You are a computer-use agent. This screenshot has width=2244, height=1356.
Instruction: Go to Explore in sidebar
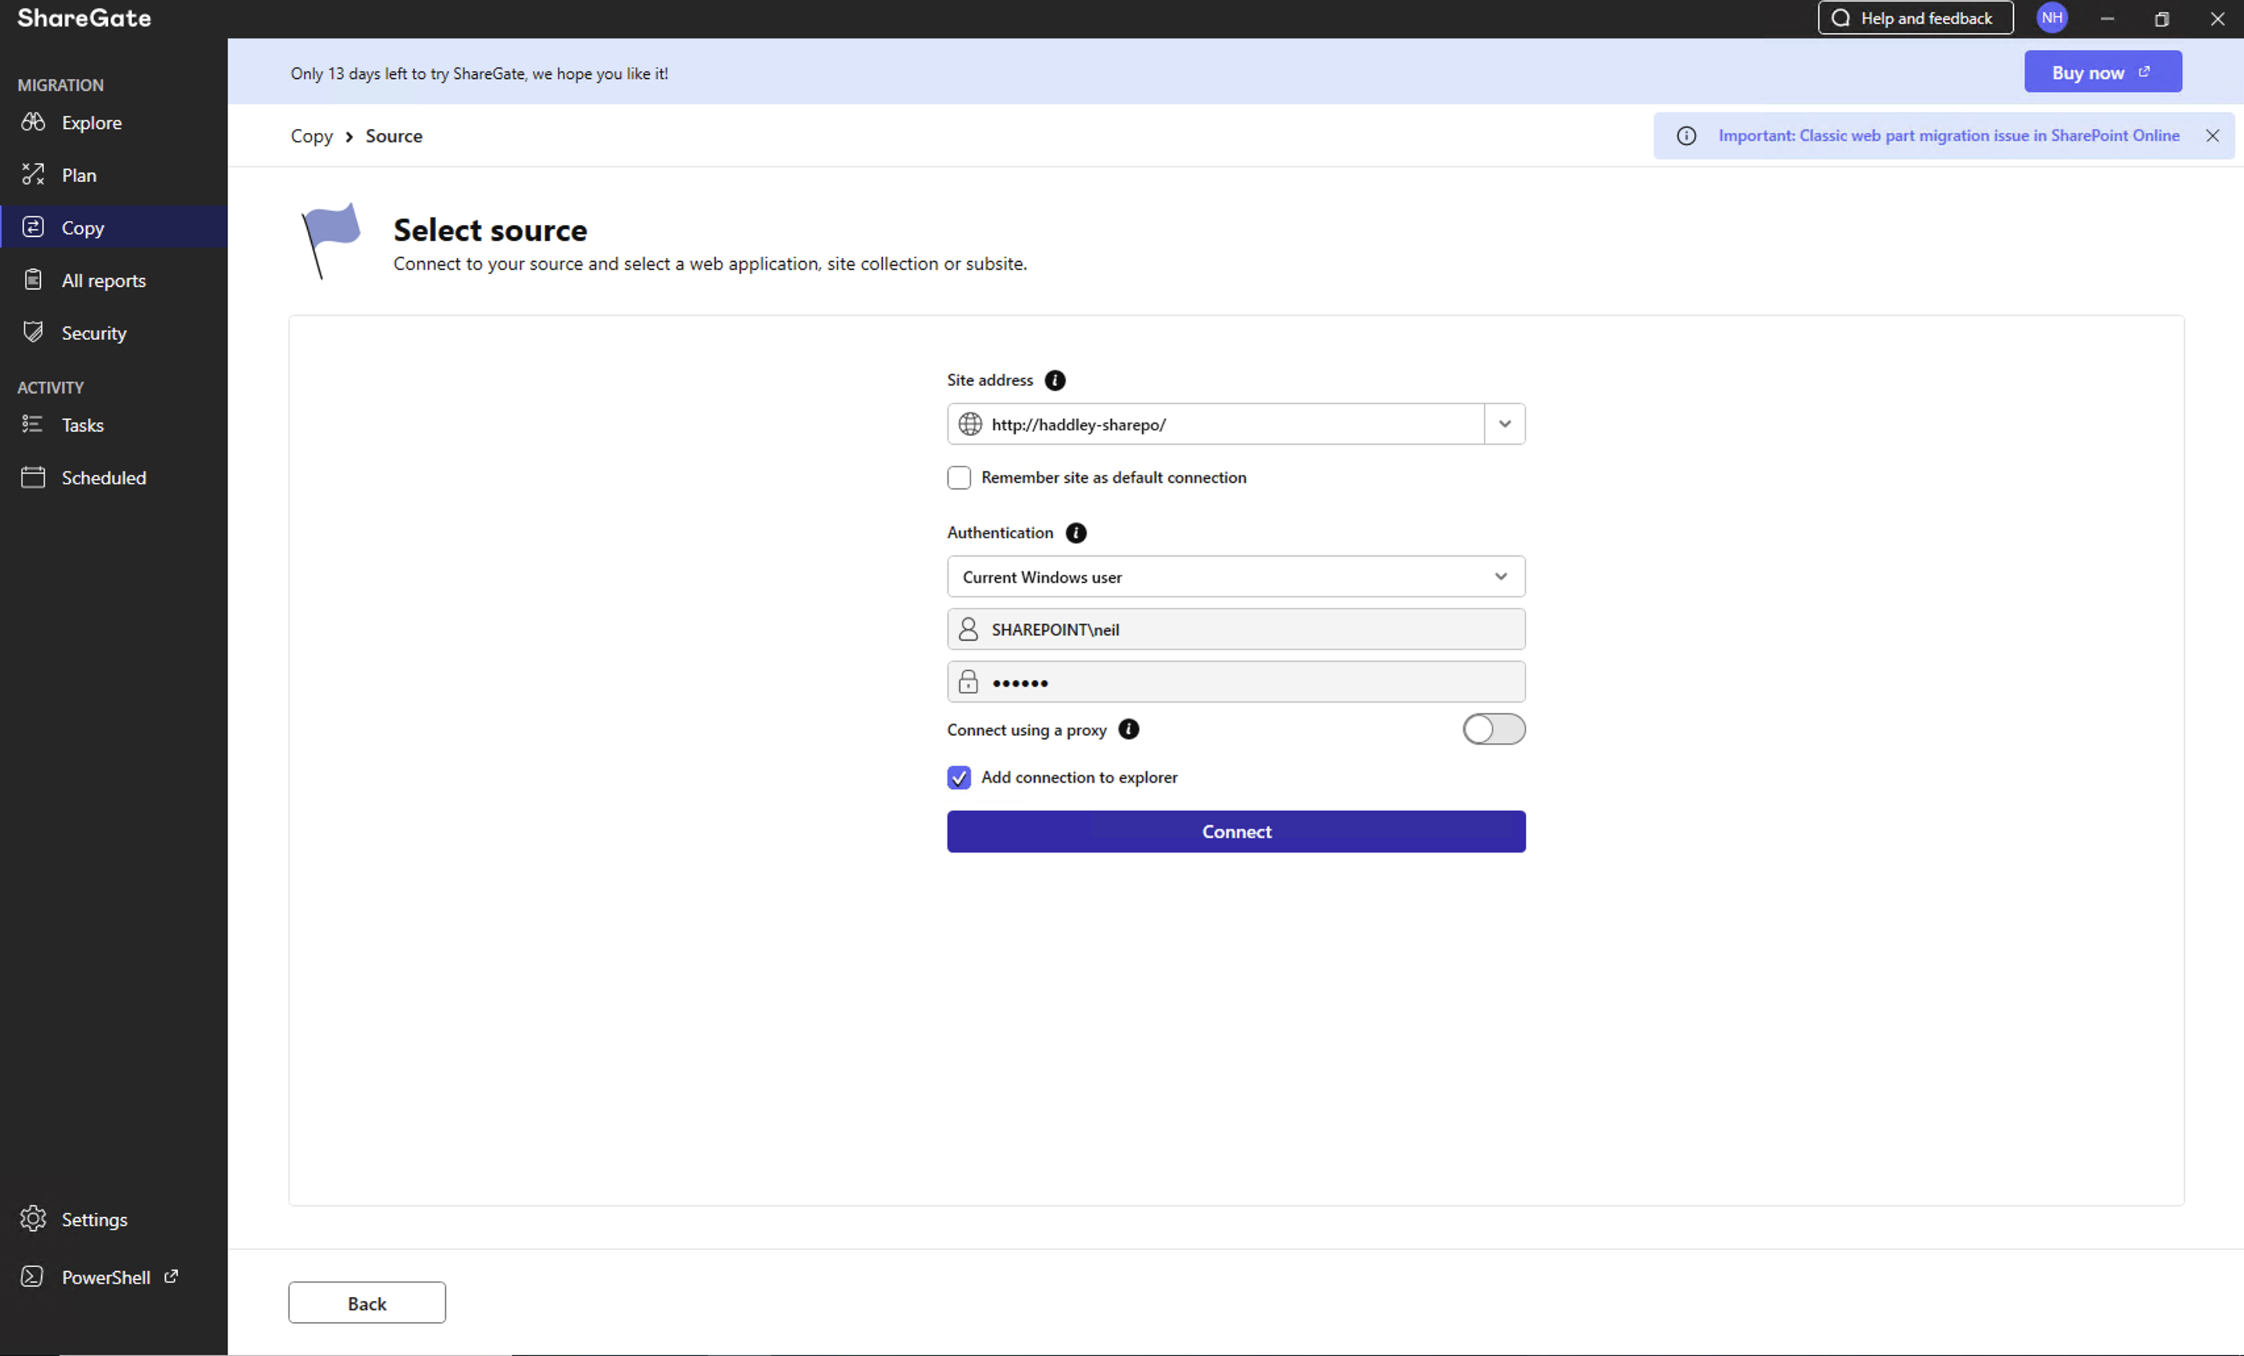114,122
